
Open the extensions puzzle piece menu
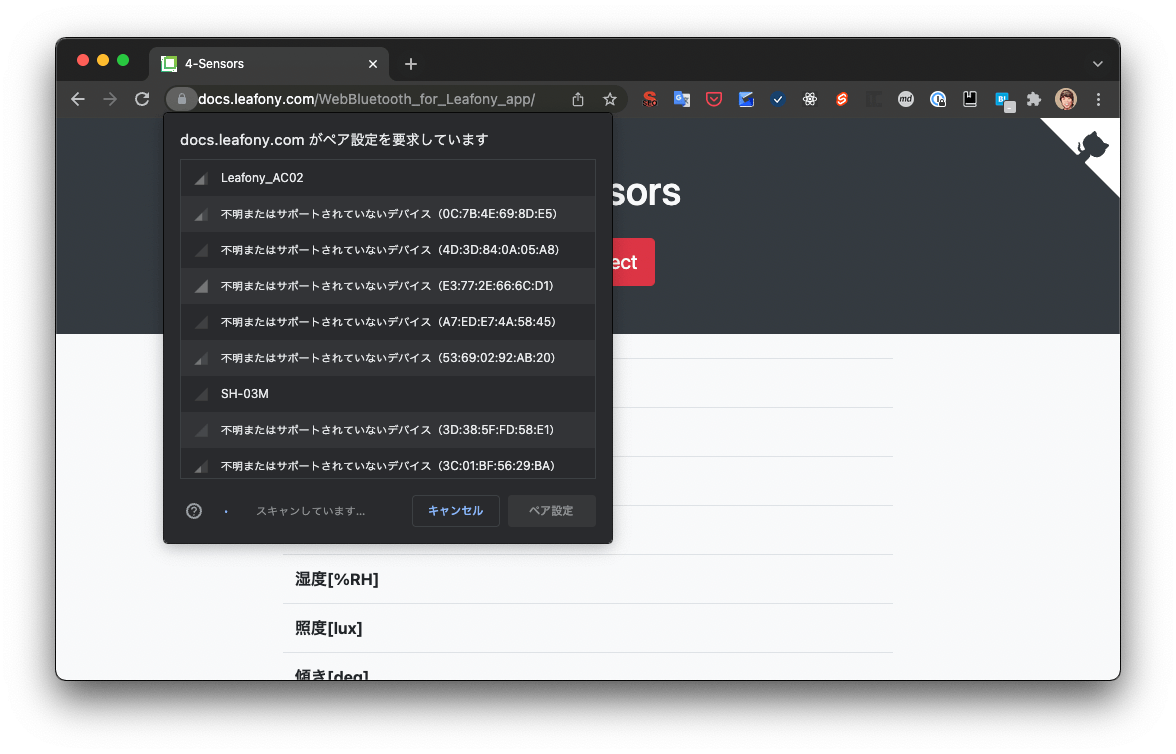(1034, 99)
